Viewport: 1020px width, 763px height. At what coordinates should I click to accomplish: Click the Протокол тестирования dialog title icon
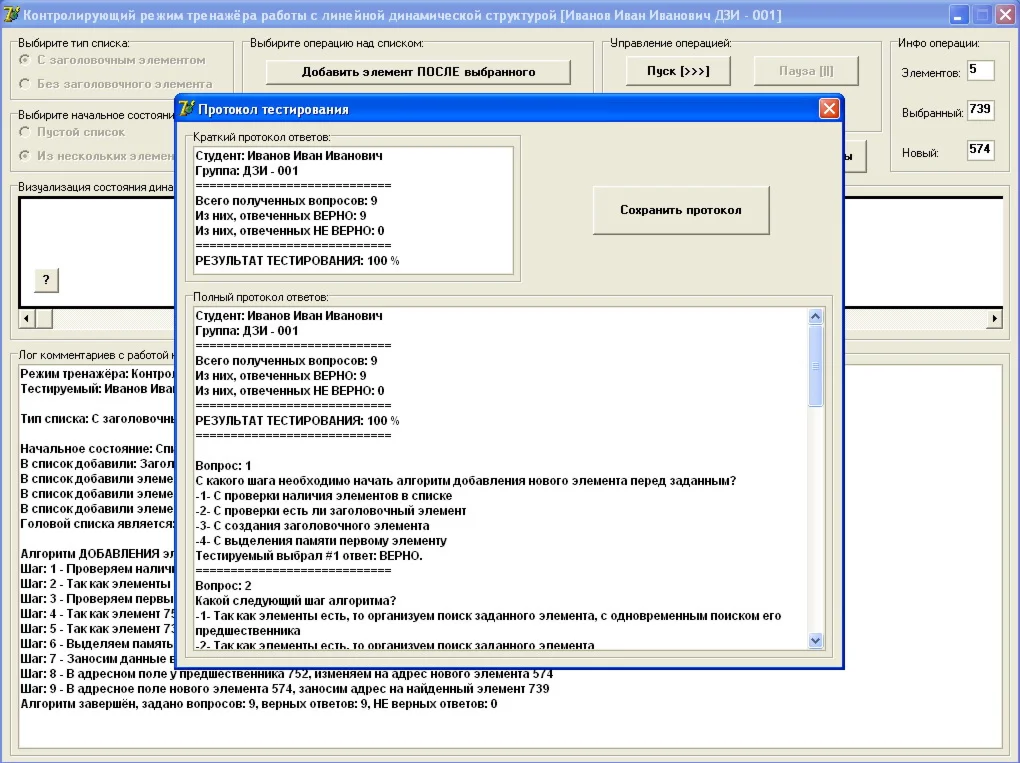pos(186,109)
